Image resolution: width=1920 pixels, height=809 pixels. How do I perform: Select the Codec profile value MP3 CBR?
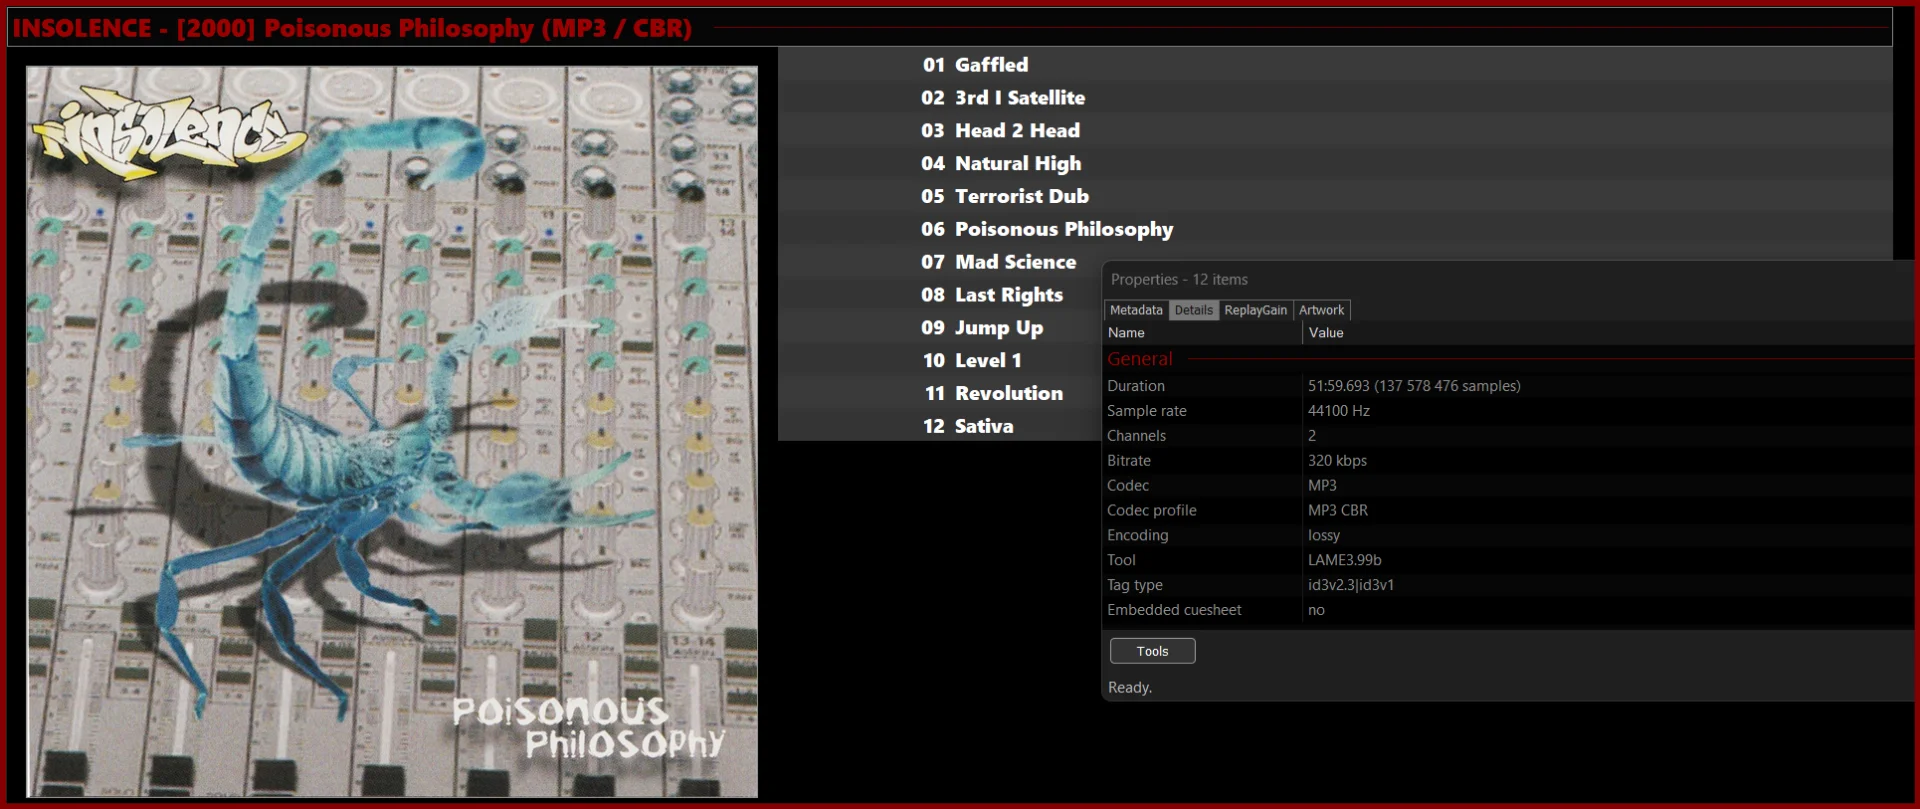tap(1338, 511)
